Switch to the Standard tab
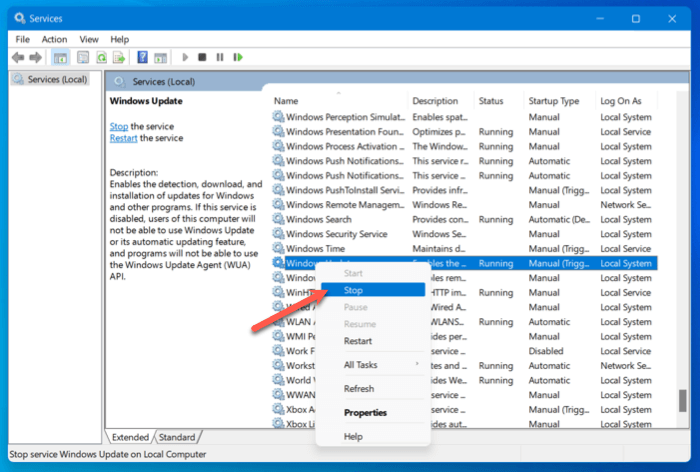This screenshot has width=700, height=472. 177,437
